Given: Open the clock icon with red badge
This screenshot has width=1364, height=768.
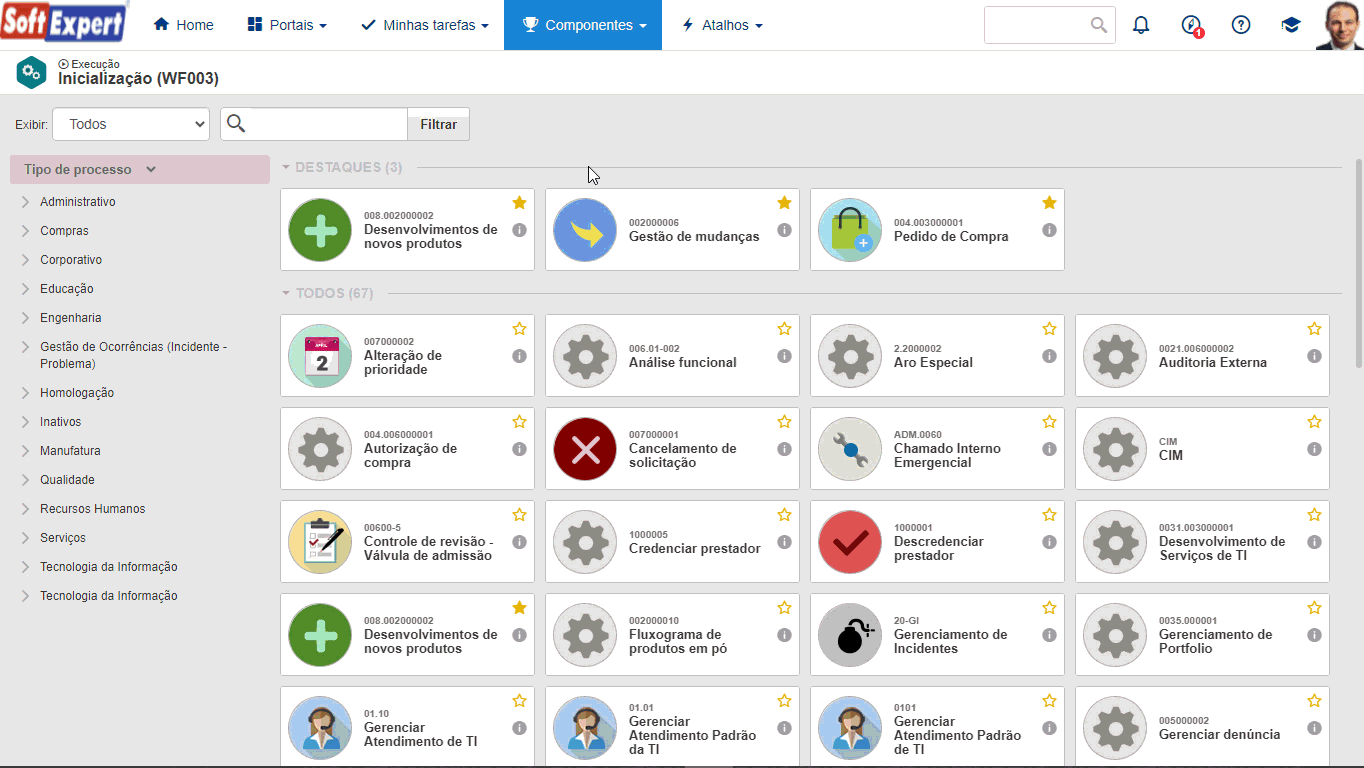Looking at the screenshot, I should point(1191,25).
